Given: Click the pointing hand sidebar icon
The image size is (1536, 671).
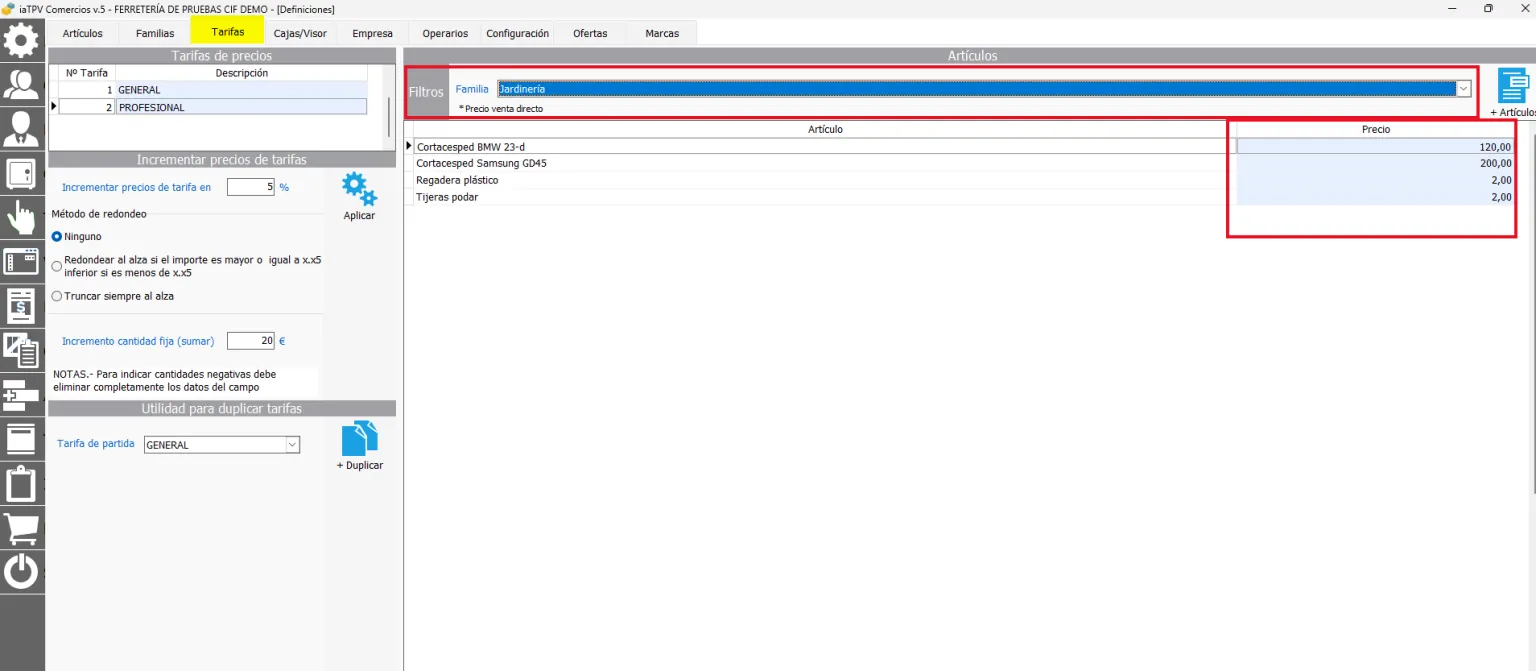Looking at the screenshot, I should [x=22, y=217].
